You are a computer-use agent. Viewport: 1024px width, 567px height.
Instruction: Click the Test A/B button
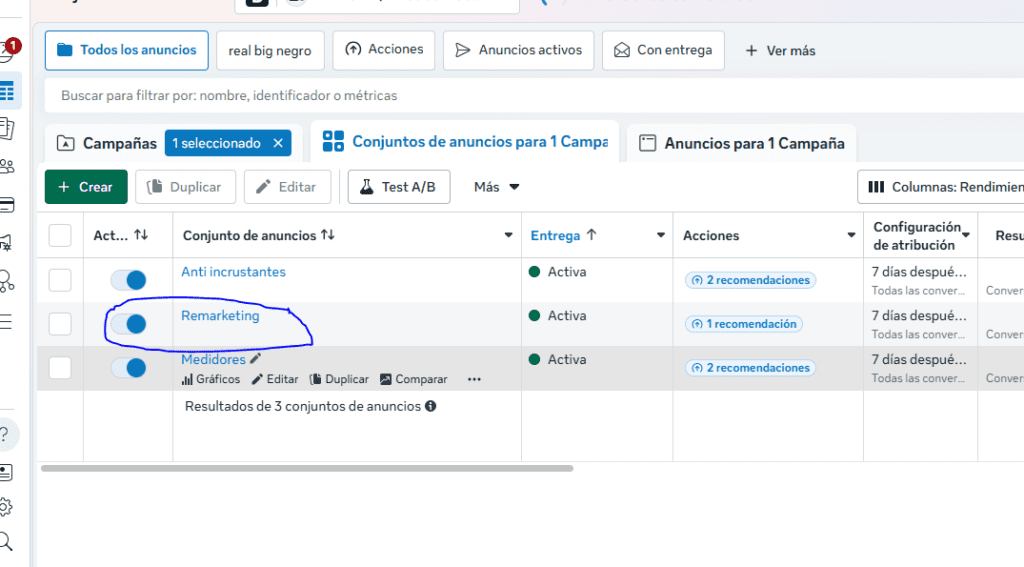pyautogui.click(x=399, y=187)
